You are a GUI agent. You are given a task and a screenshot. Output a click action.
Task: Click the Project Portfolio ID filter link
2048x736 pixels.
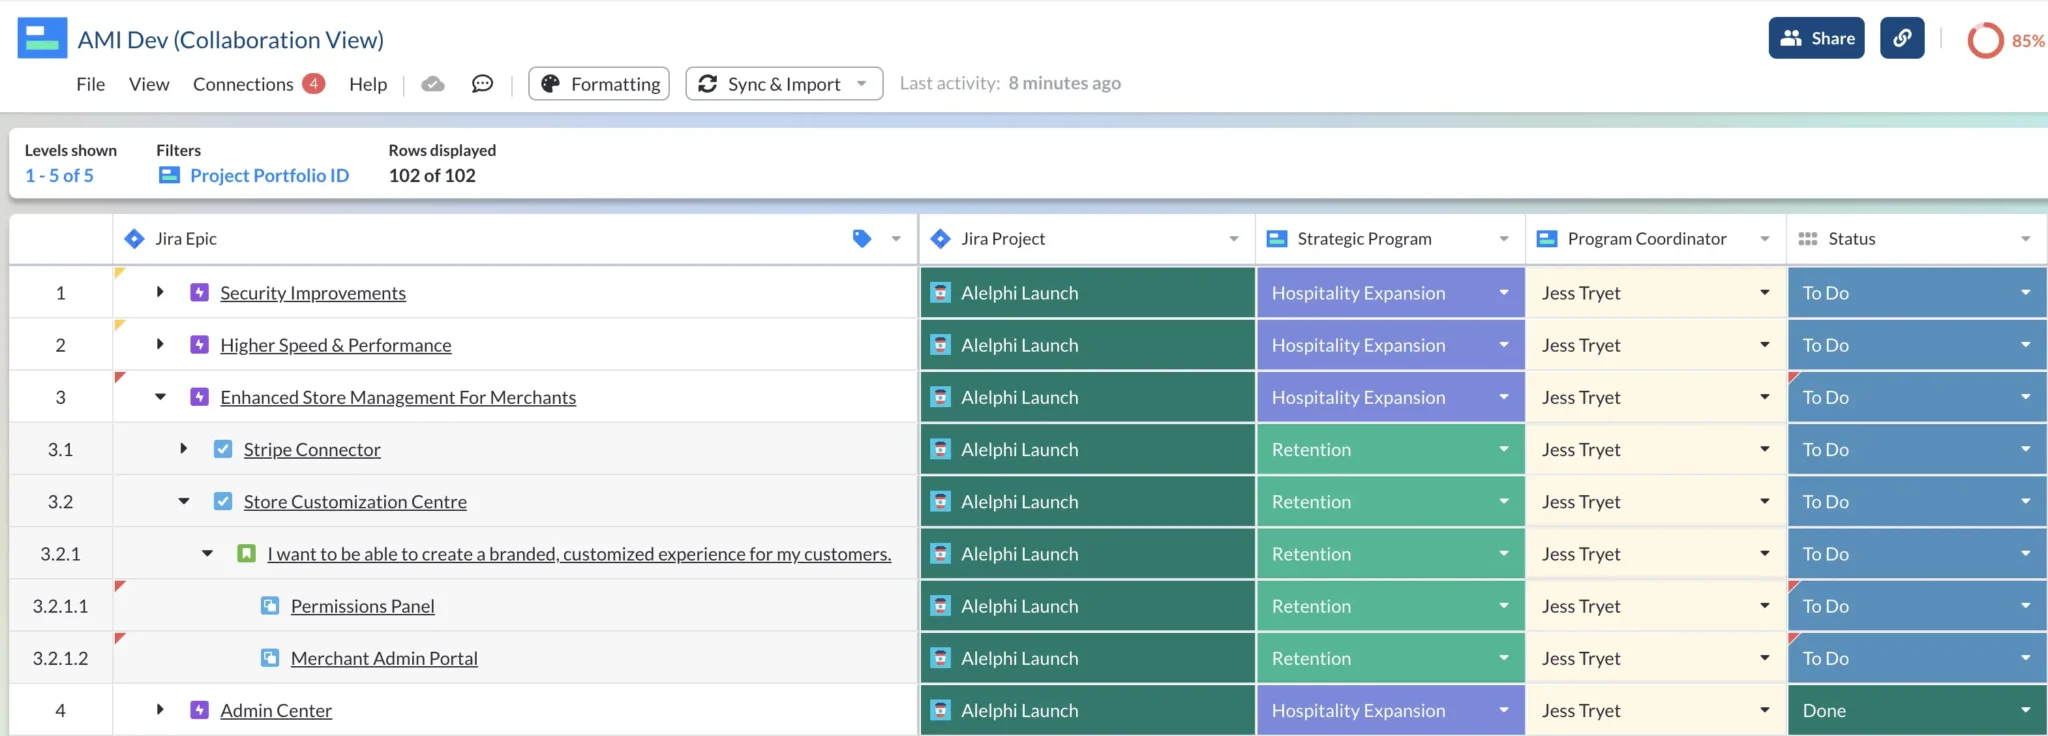click(269, 175)
